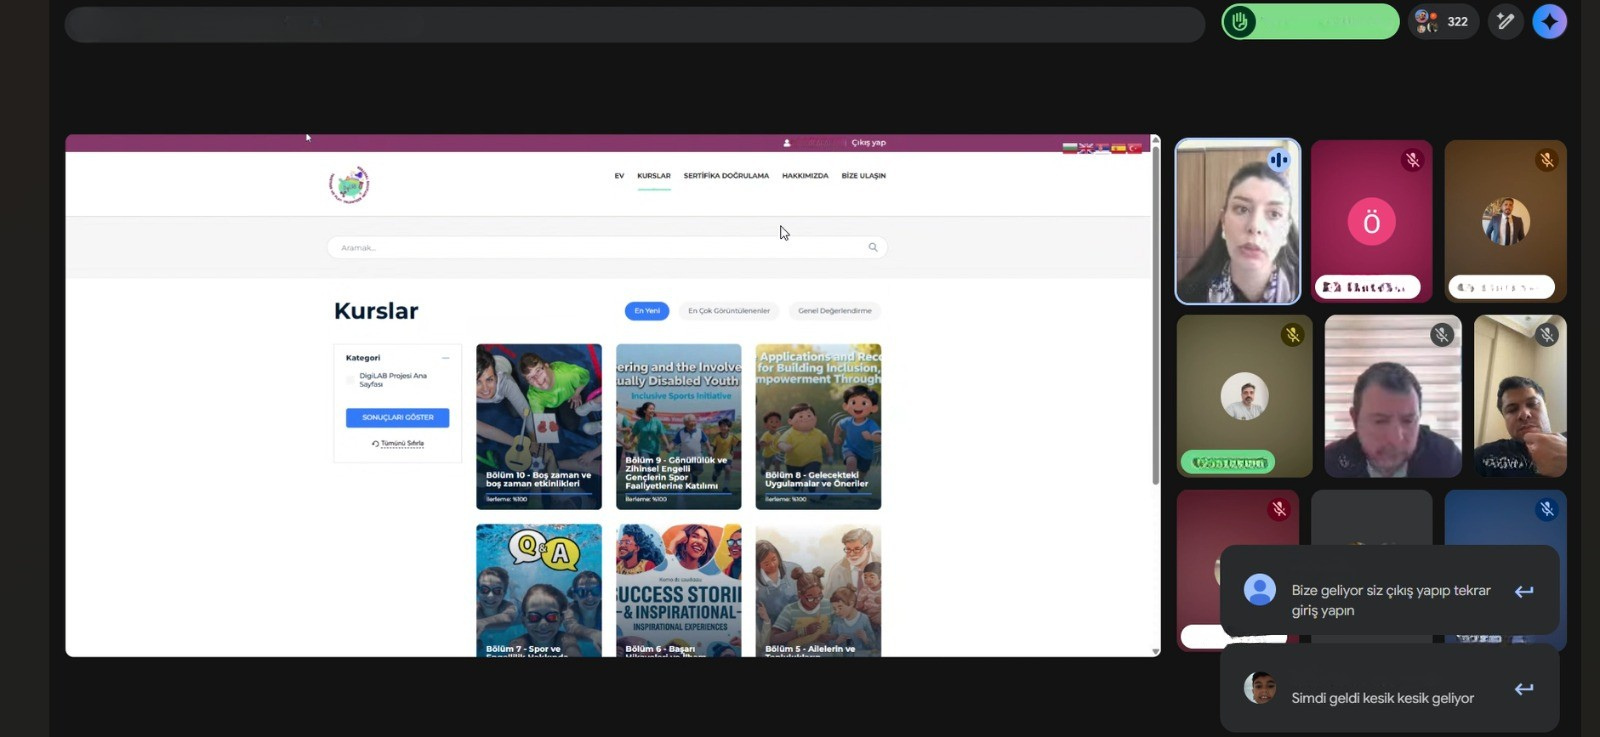Click reply arrow on 'Bize geliyor' message

1524,591
